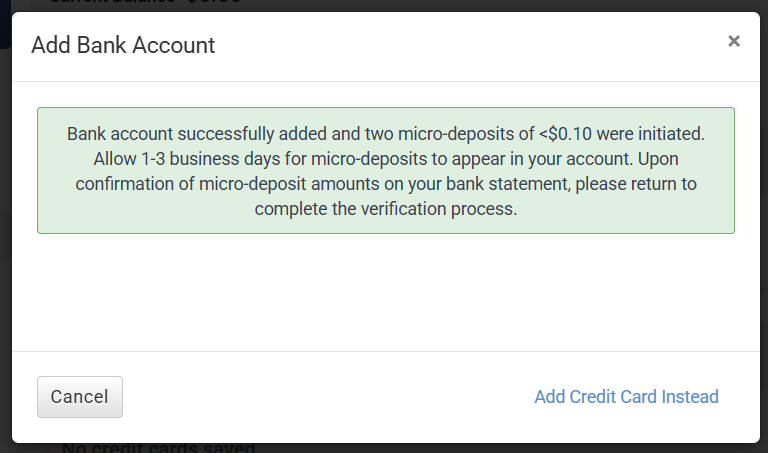Click "complete the verification process" text
Image resolution: width=768 pixels, height=453 pixels.
[385, 210]
